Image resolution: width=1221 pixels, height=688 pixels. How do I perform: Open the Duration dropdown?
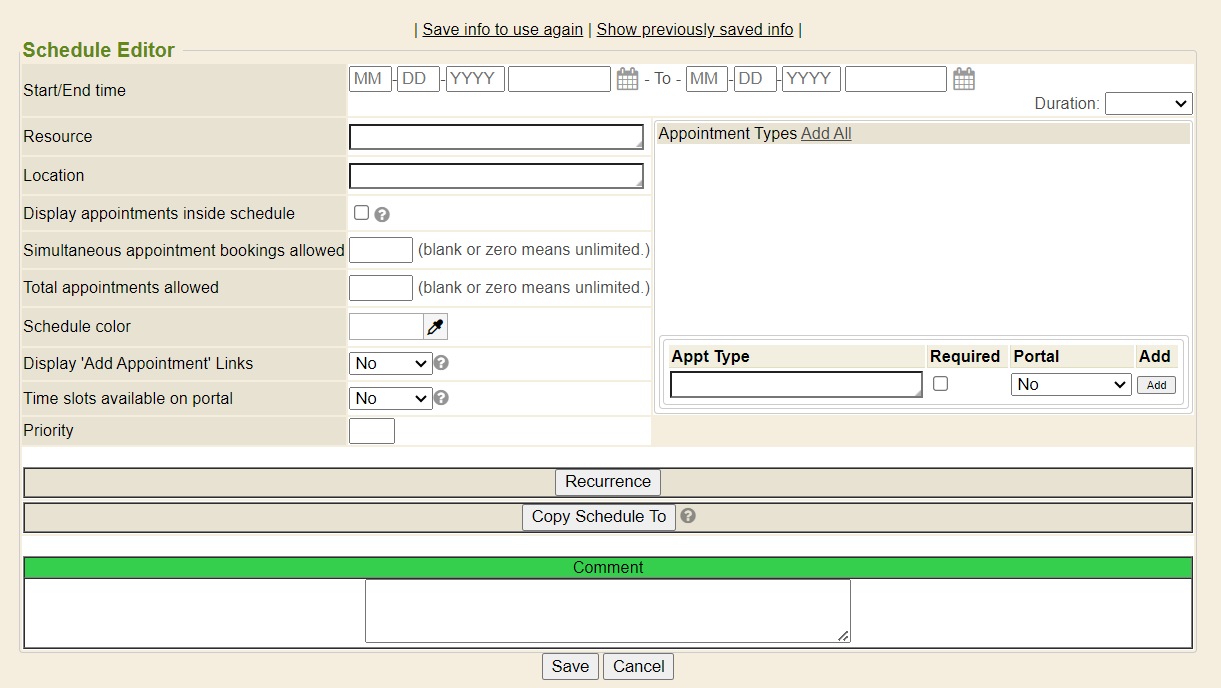1148,103
